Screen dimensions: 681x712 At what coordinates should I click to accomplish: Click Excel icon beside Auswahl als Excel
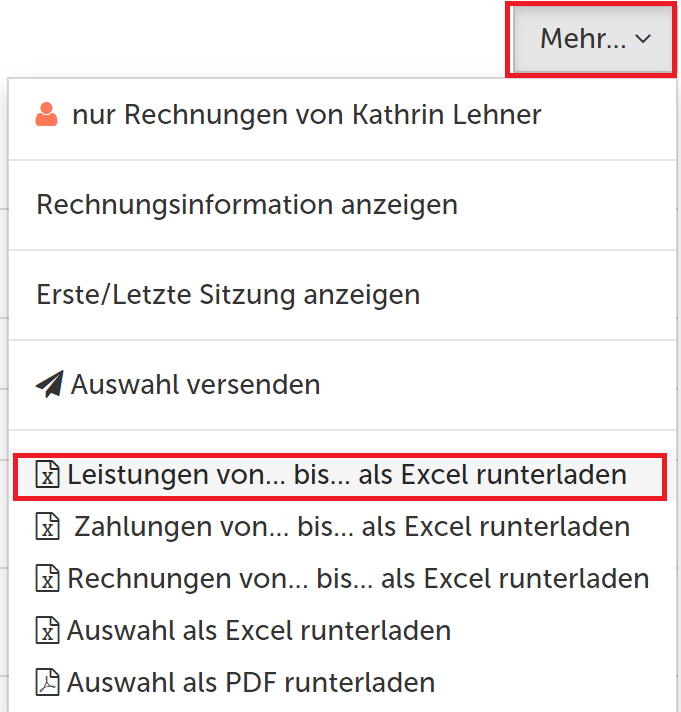click(48, 631)
